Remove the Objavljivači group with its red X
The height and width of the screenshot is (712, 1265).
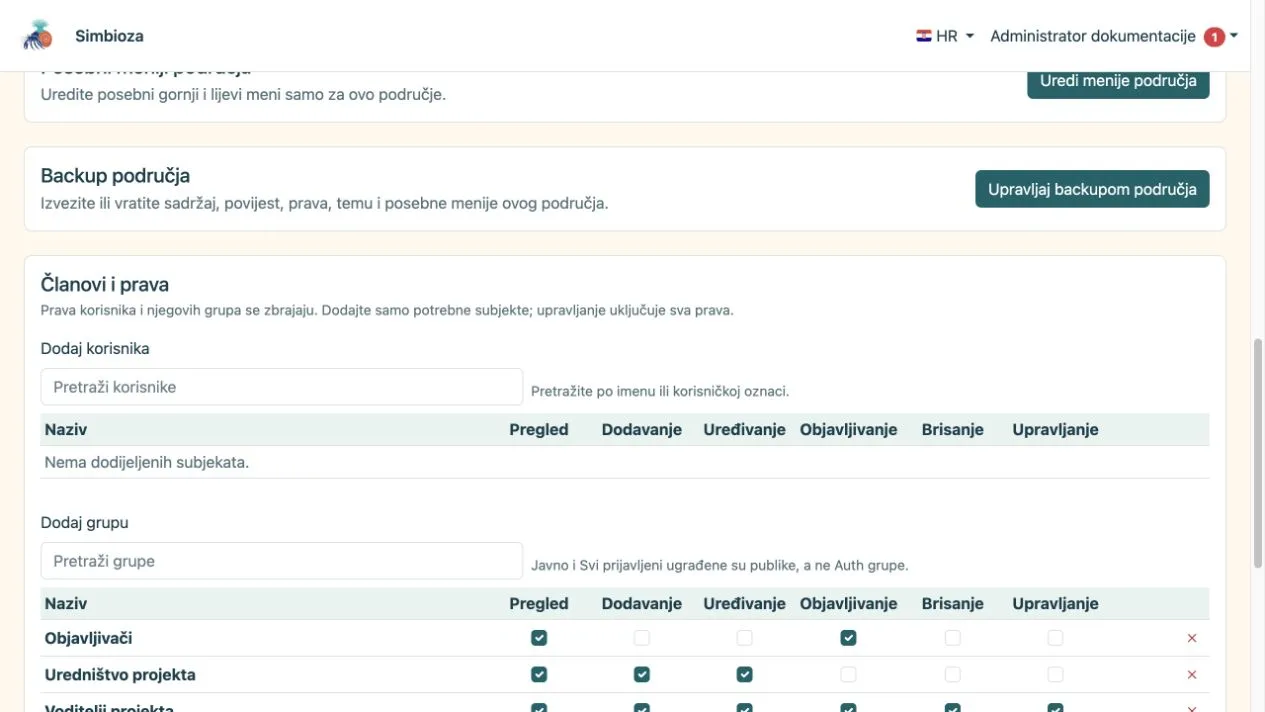click(1191, 638)
